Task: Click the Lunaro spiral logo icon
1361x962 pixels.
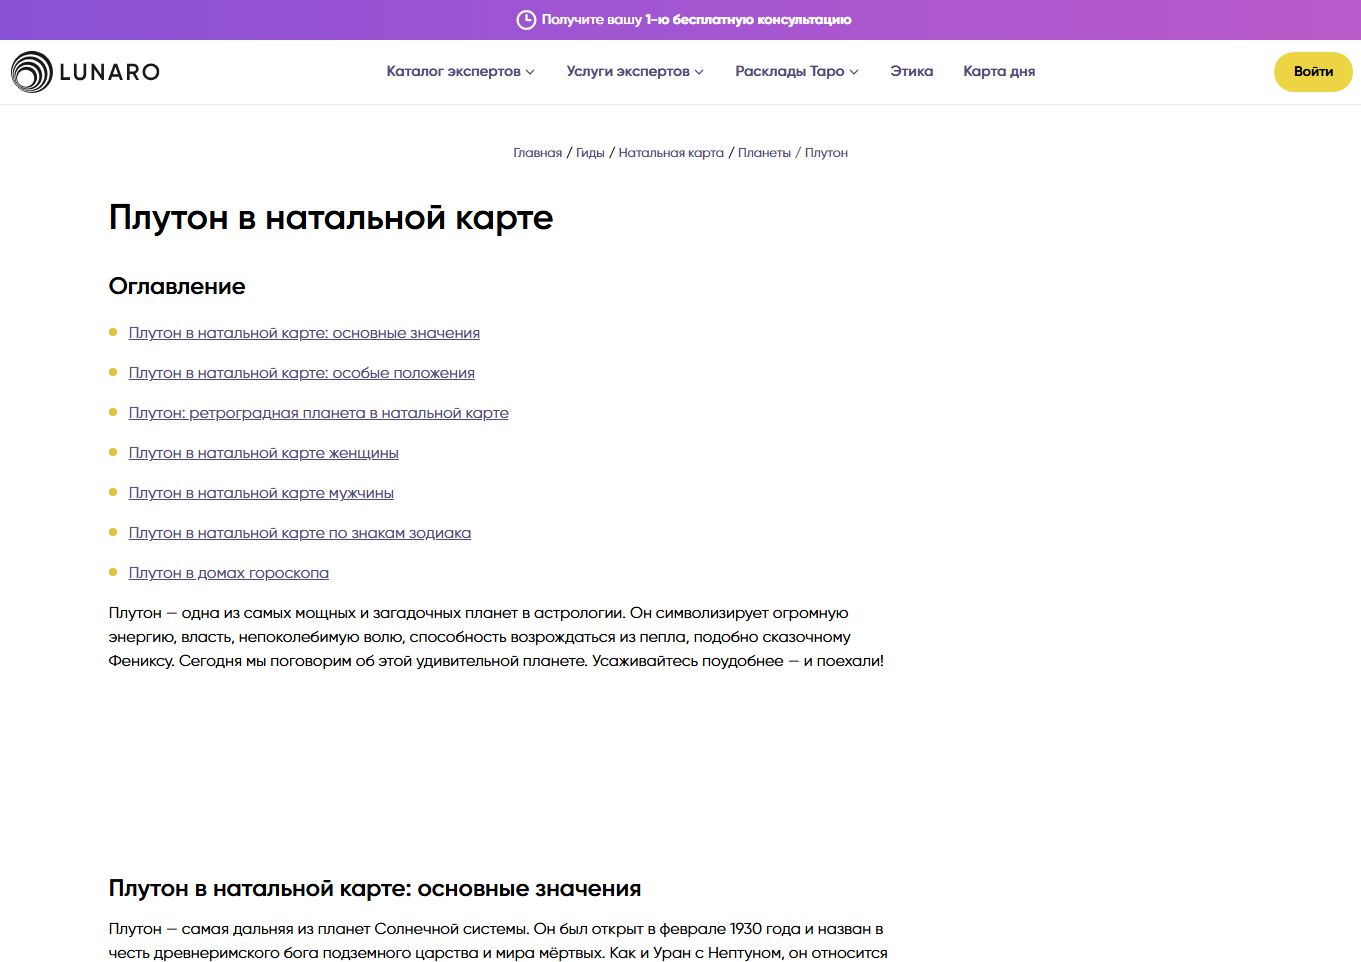Action: [32, 72]
